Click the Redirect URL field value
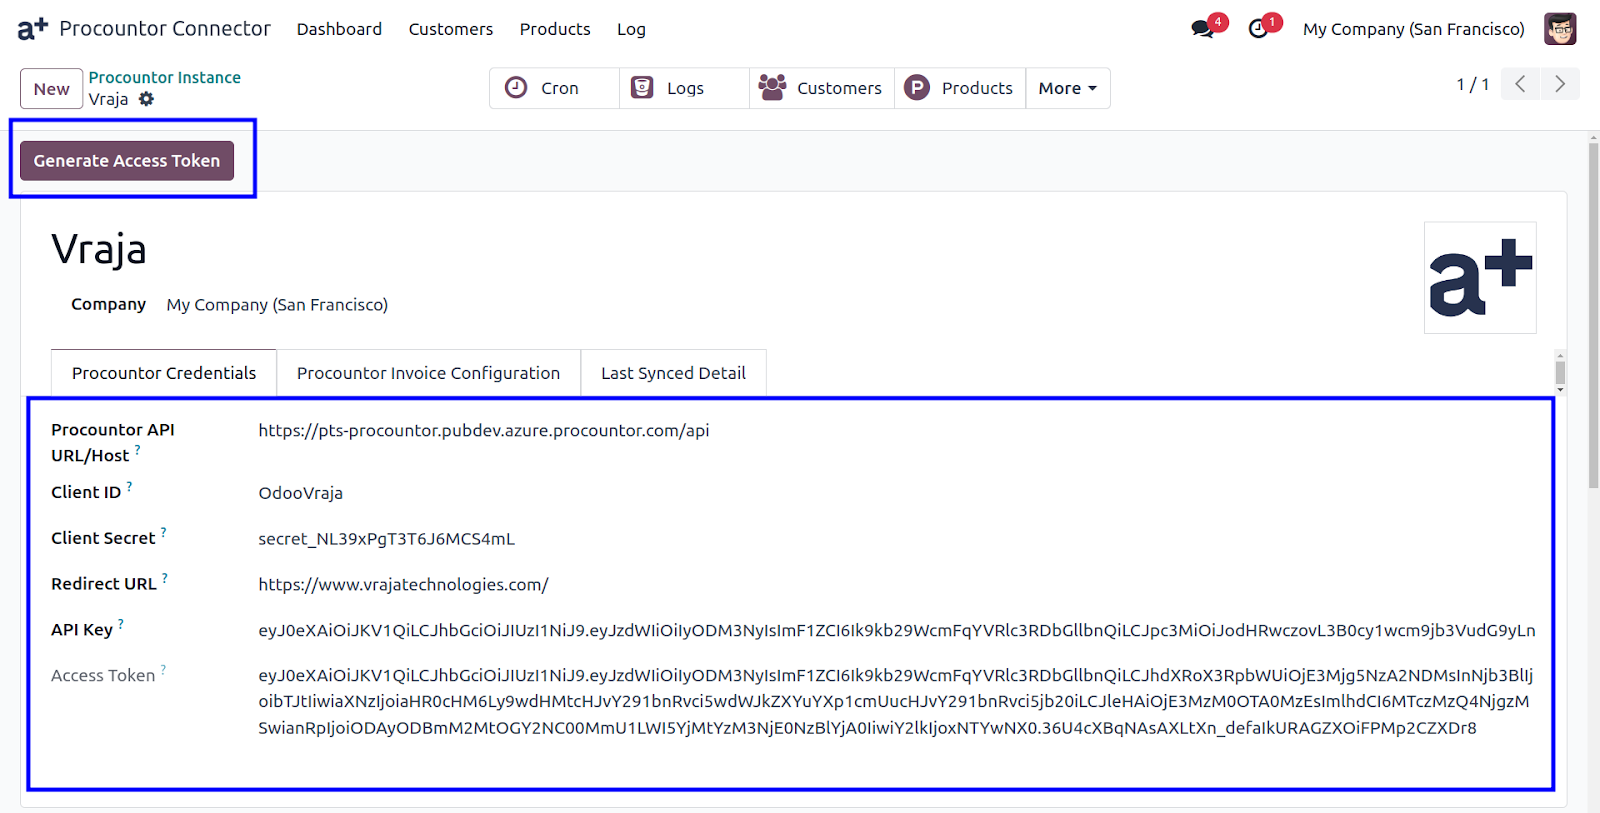This screenshot has width=1600, height=813. (x=403, y=585)
